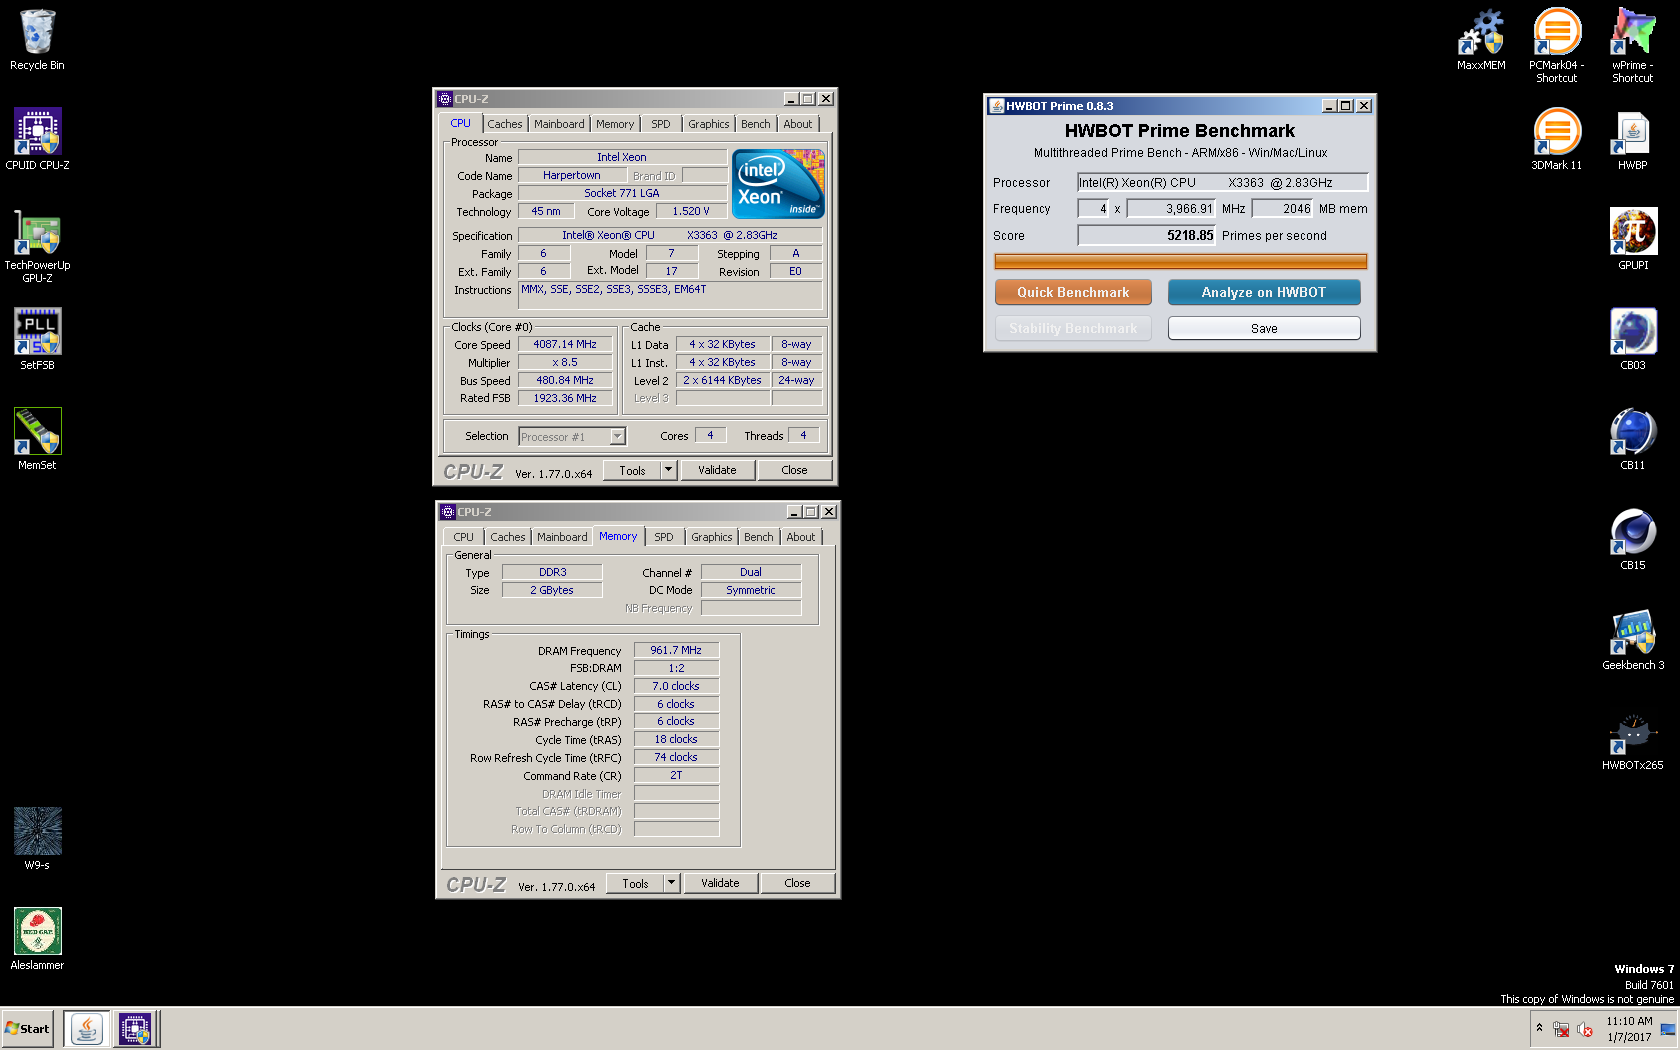Image resolution: width=1680 pixels, height=1050 pixels.
Task: Open MemSet desktop shortcut
Action: [x=37, y=439]
